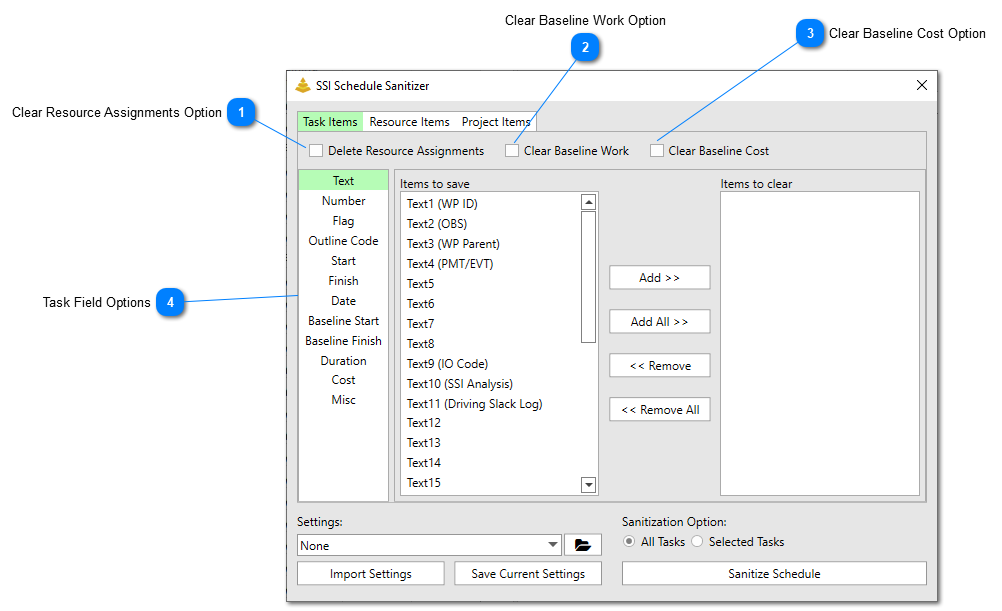
Task: Open the Resource Items tab
Action: pyautogui.click(x=409, y=121)
